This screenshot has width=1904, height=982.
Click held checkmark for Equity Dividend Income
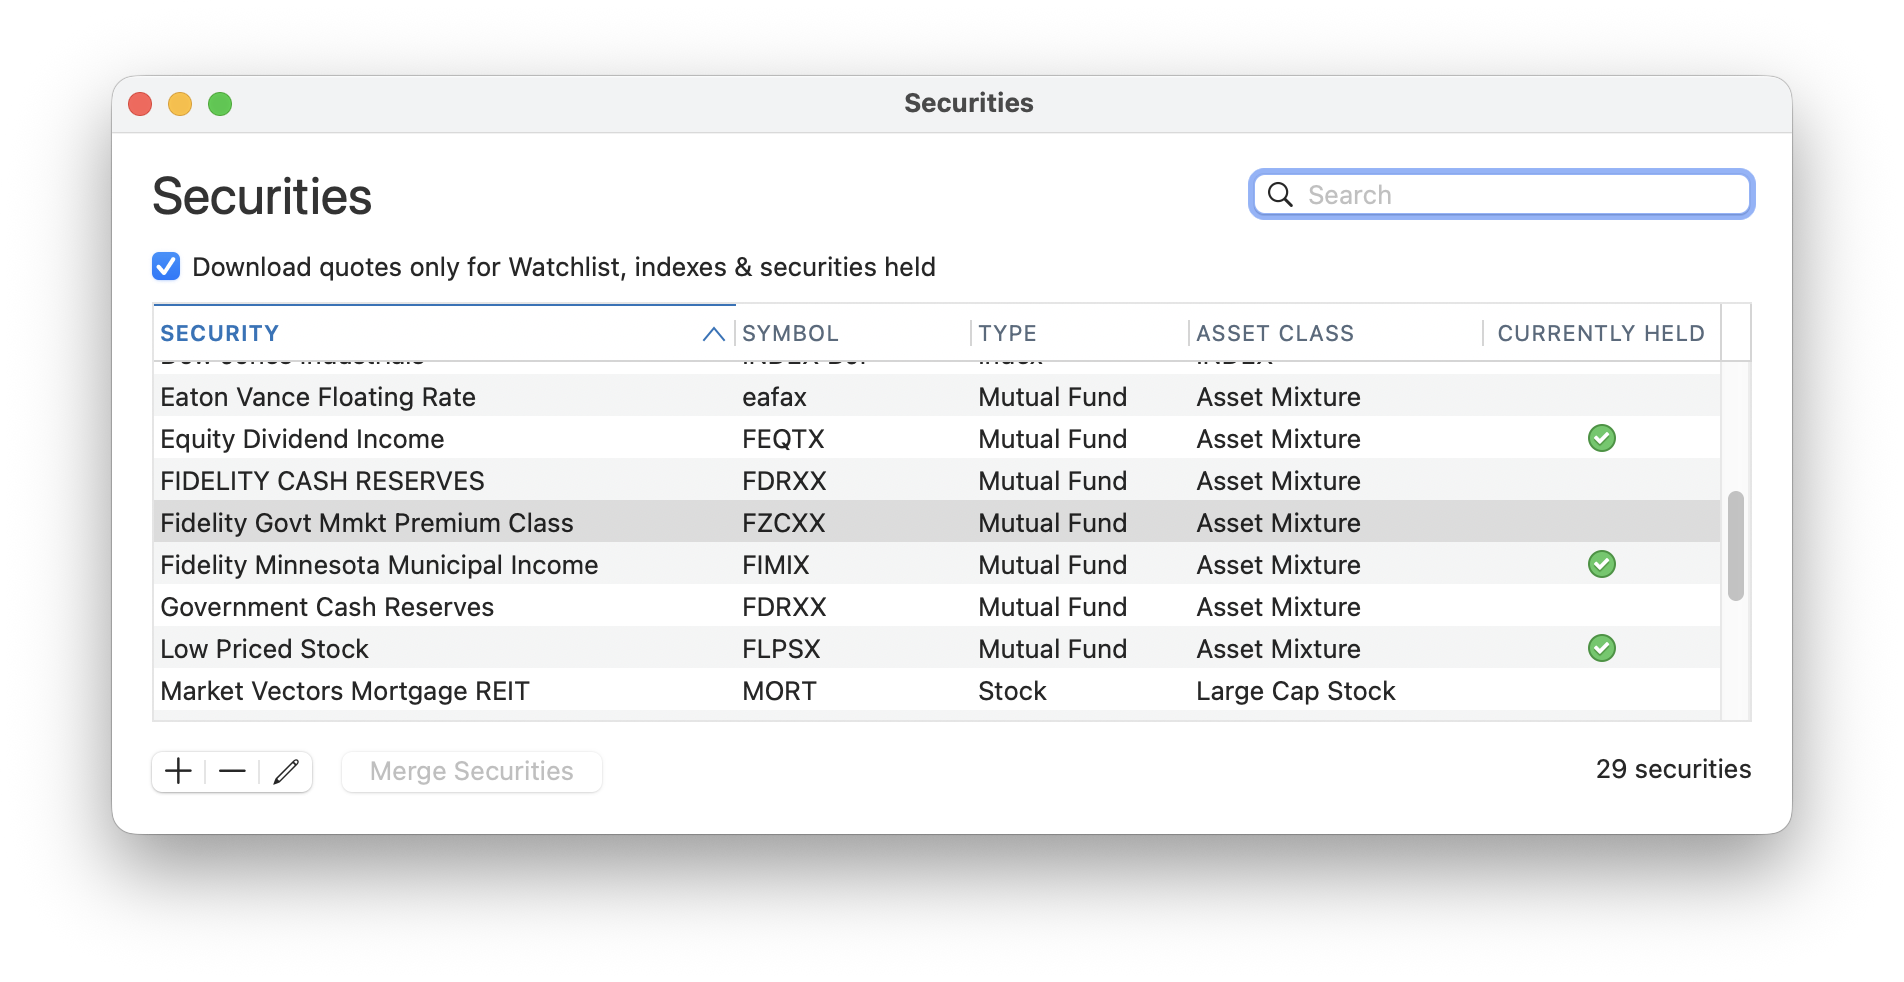click(1601, 438)
